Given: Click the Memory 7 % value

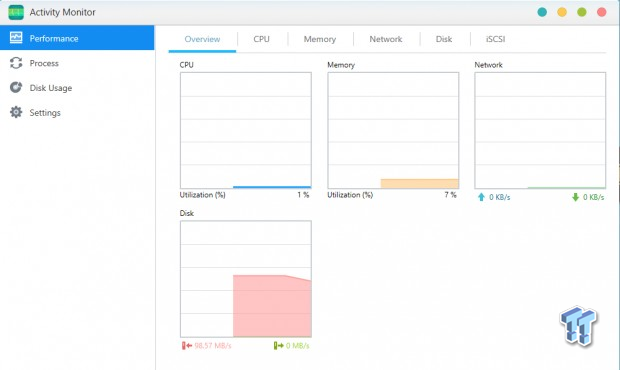Looking at the screenshot, I should pyautogui.click(x=450, y=195).
